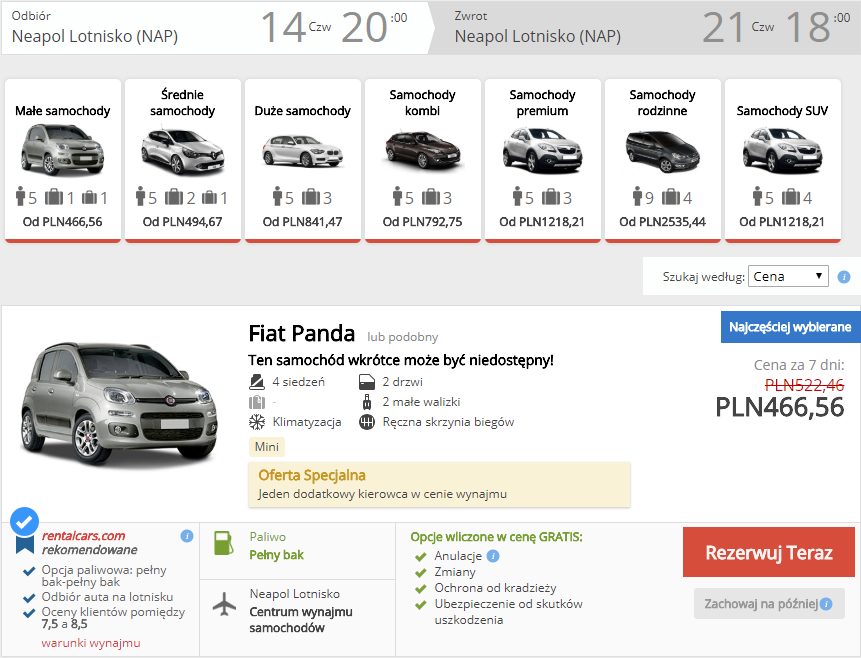Pick the Samochody SUV category

click(x=783, y=160)
